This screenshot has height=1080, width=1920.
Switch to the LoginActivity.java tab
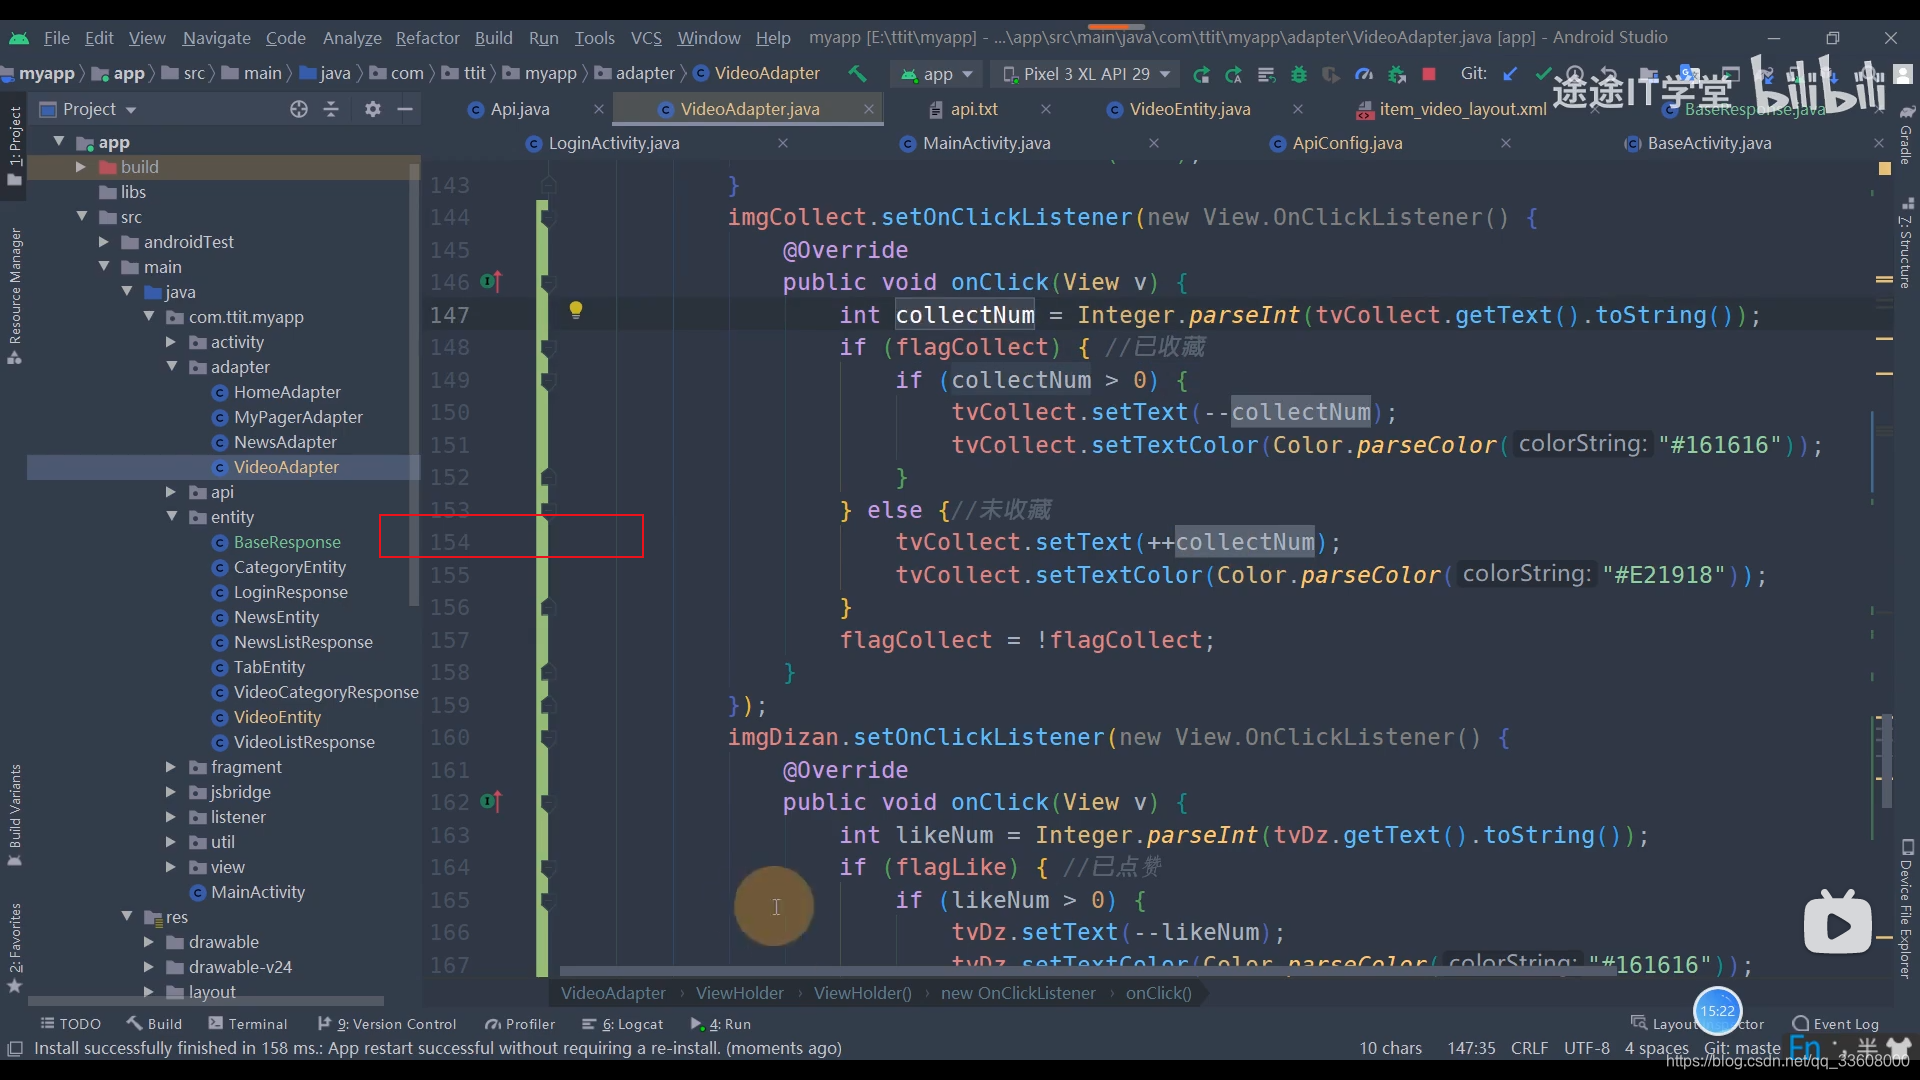click(613, 143)
